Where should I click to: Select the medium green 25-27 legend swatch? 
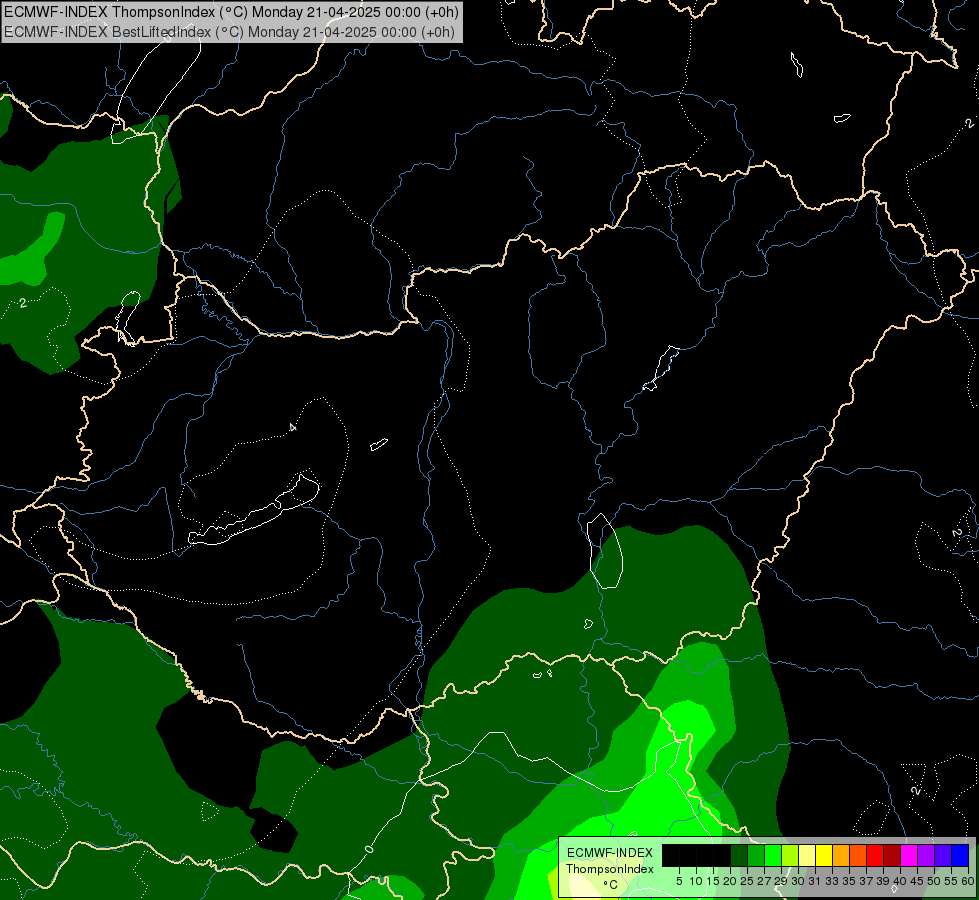pyautogui.click(x=755, y=855)
